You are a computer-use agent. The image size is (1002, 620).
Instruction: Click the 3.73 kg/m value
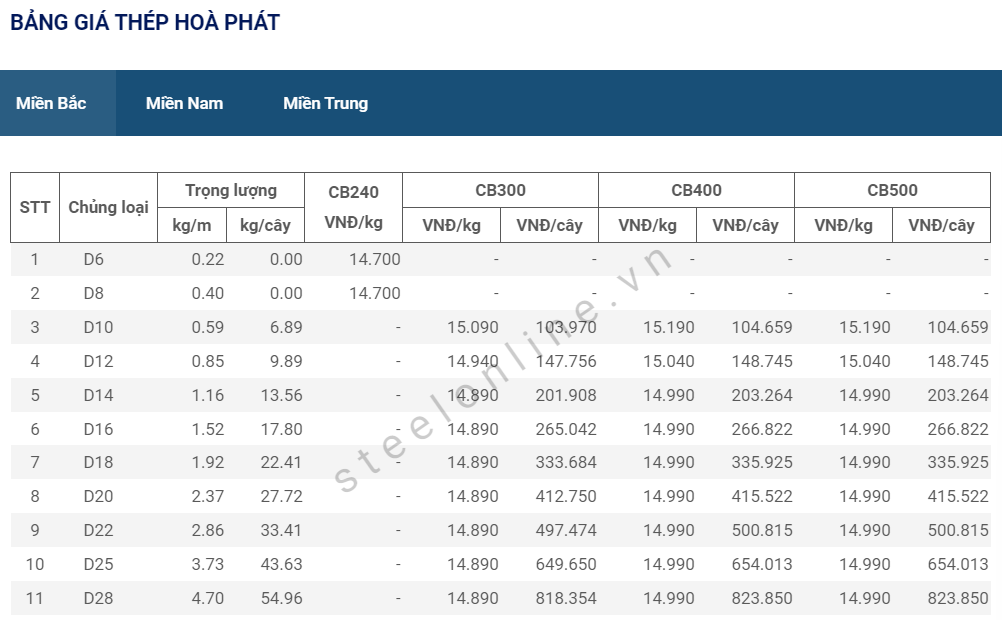[x=208, y=564]
